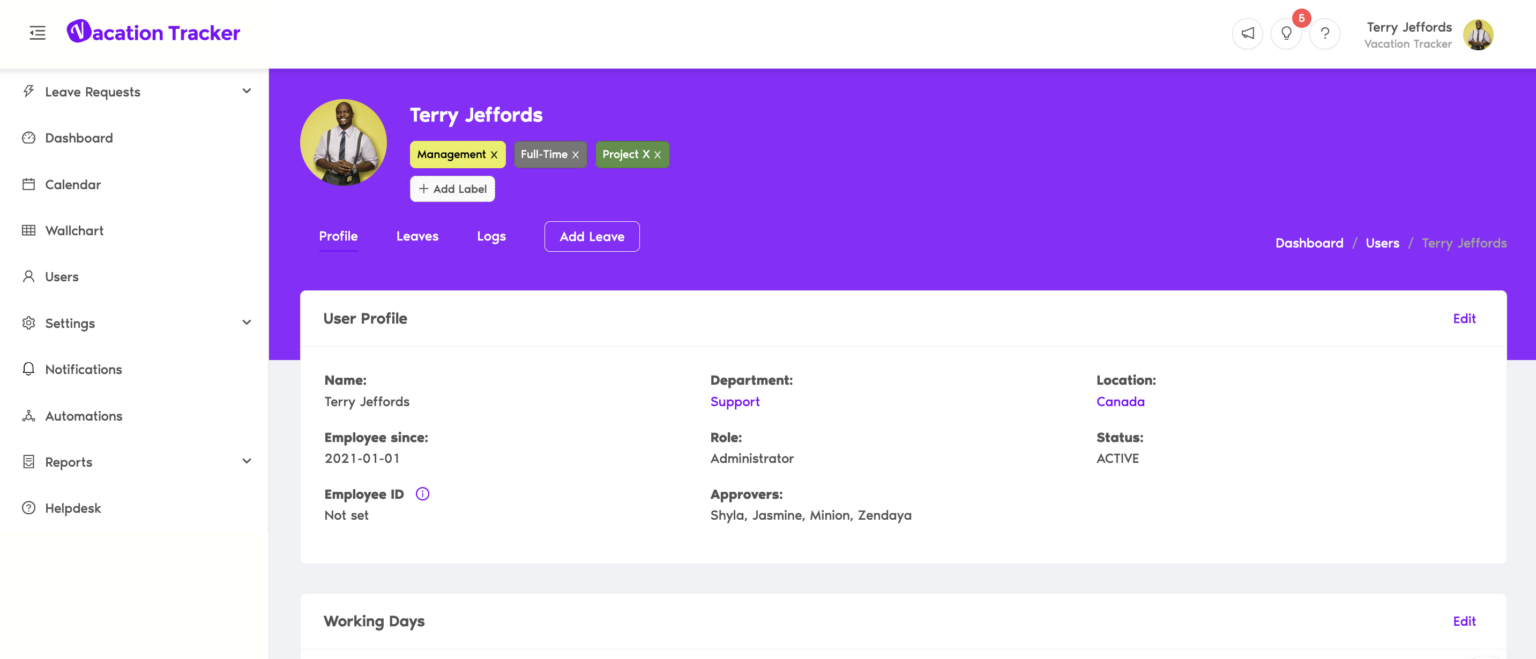
Task: Click the Reports document icon
Action: click(29, 462)
